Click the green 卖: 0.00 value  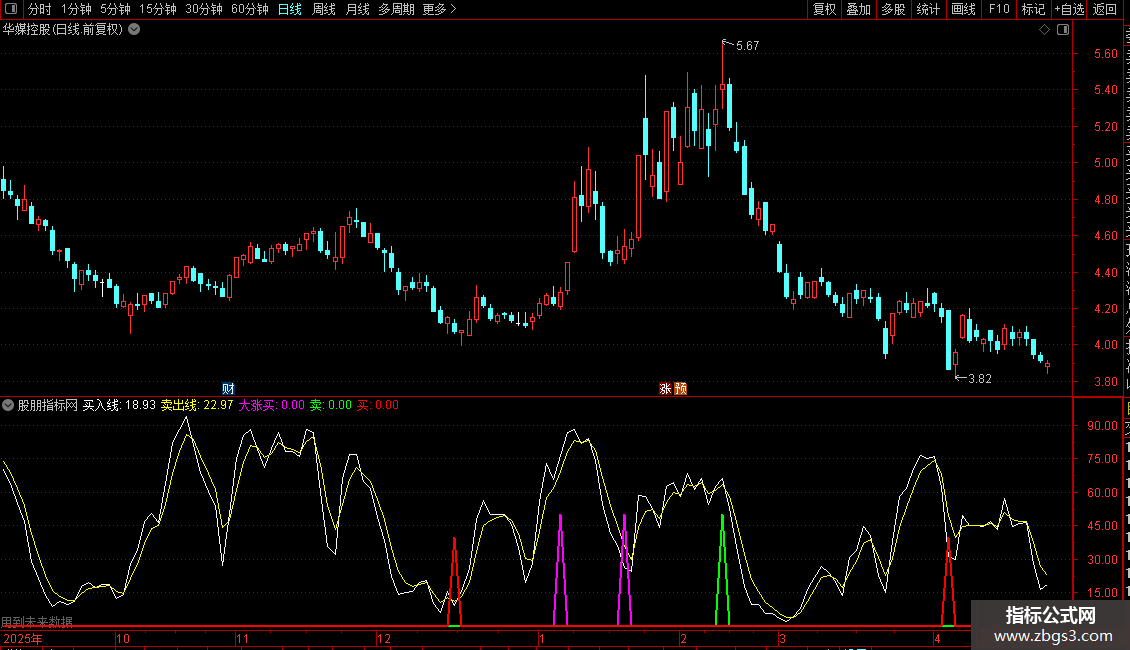point(331,405)
